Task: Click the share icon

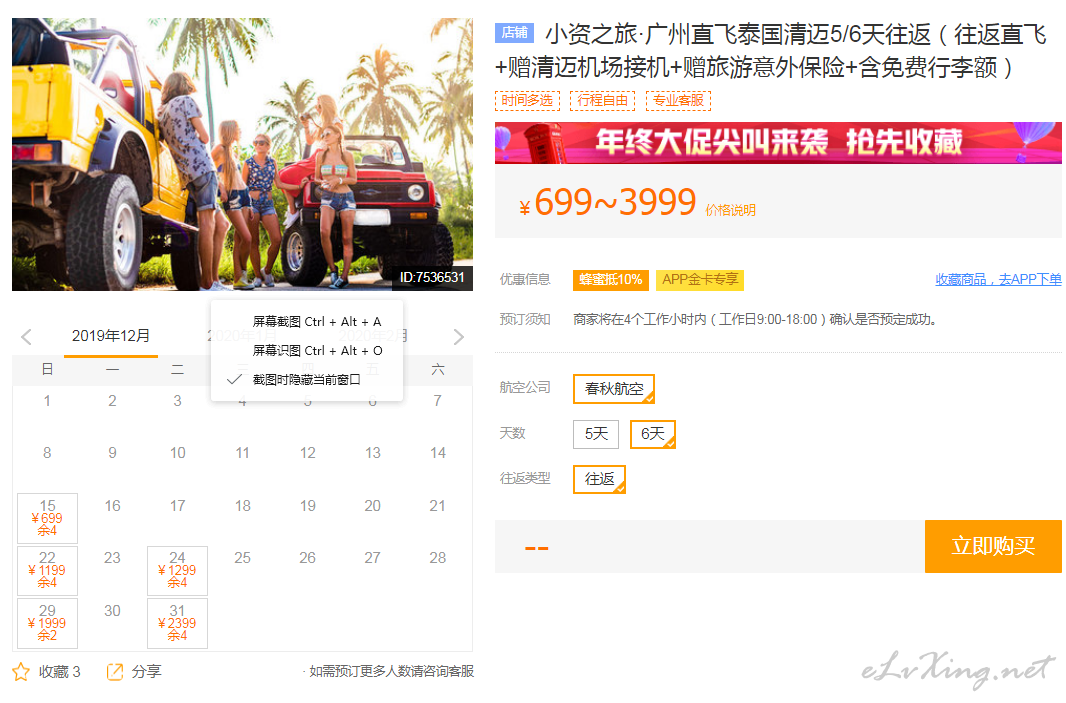Action: coord(115,672)
